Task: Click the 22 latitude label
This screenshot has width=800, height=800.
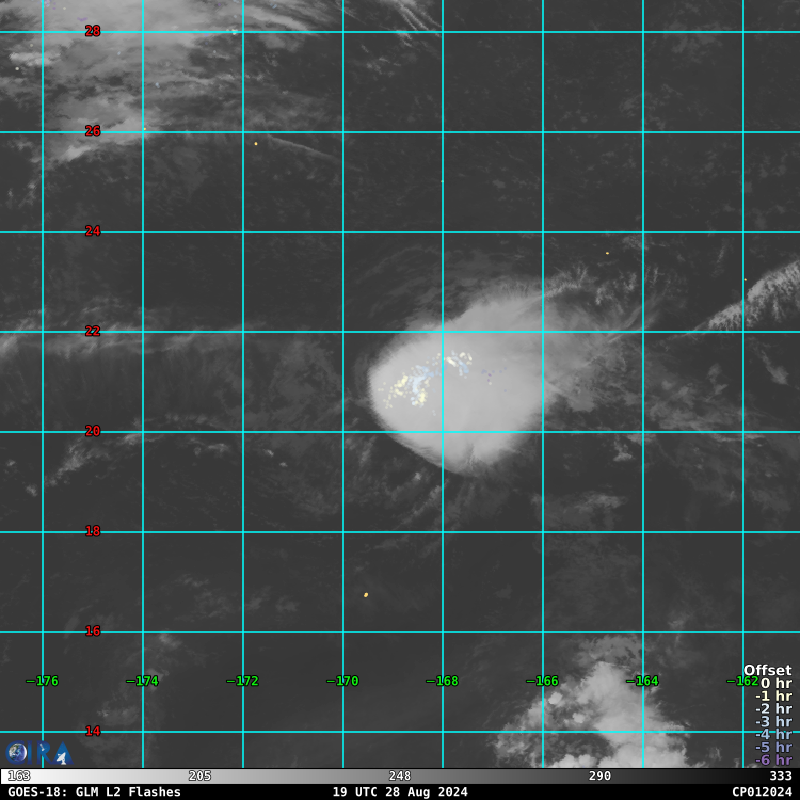Action: (92, 331)
